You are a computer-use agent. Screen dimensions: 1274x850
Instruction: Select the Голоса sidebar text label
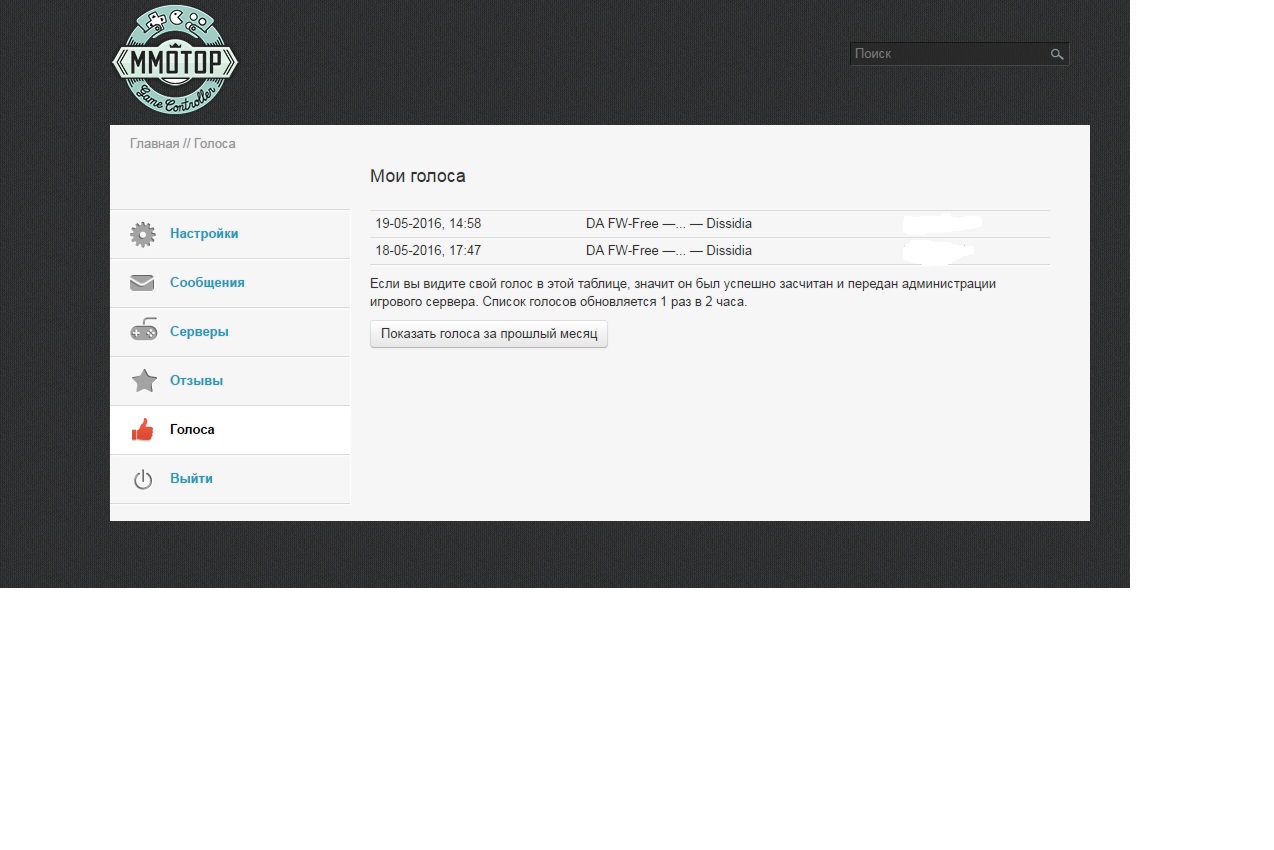pos(192,430)
